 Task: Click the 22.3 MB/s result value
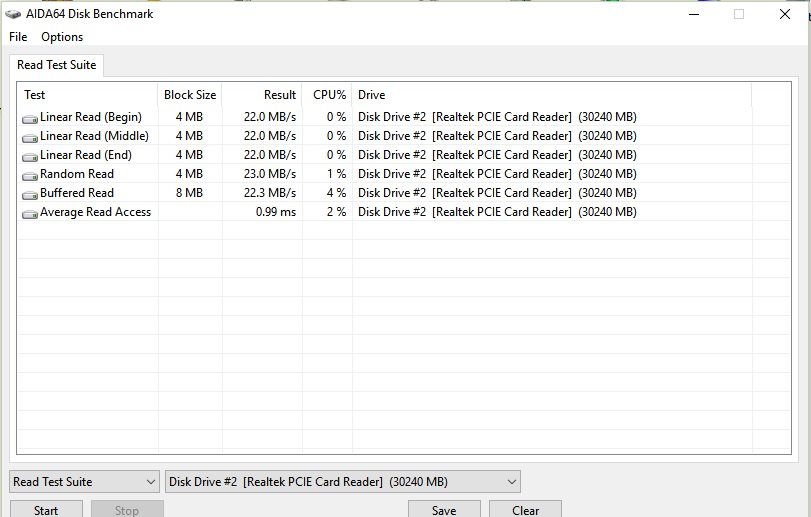point(270,193)
